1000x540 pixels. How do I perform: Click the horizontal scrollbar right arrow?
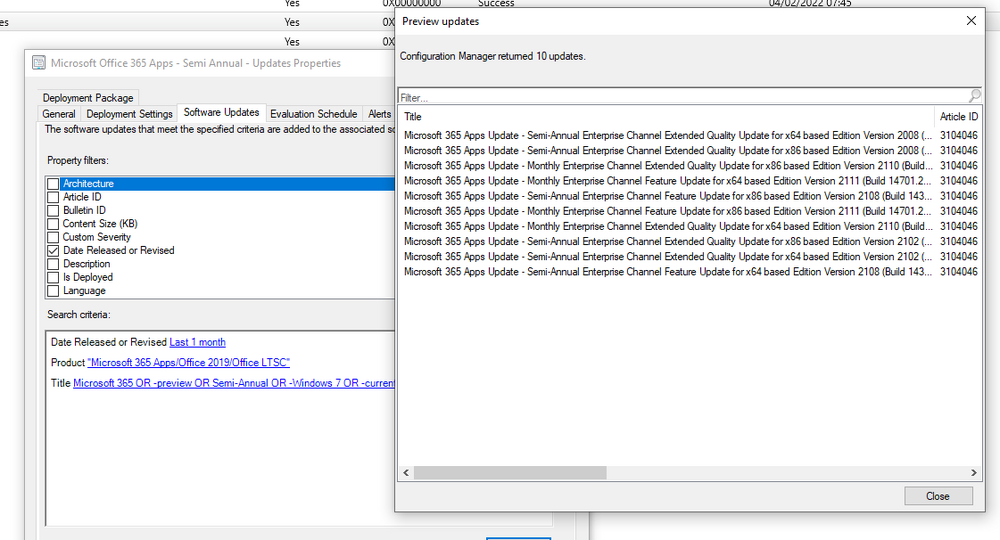(974, 473)
